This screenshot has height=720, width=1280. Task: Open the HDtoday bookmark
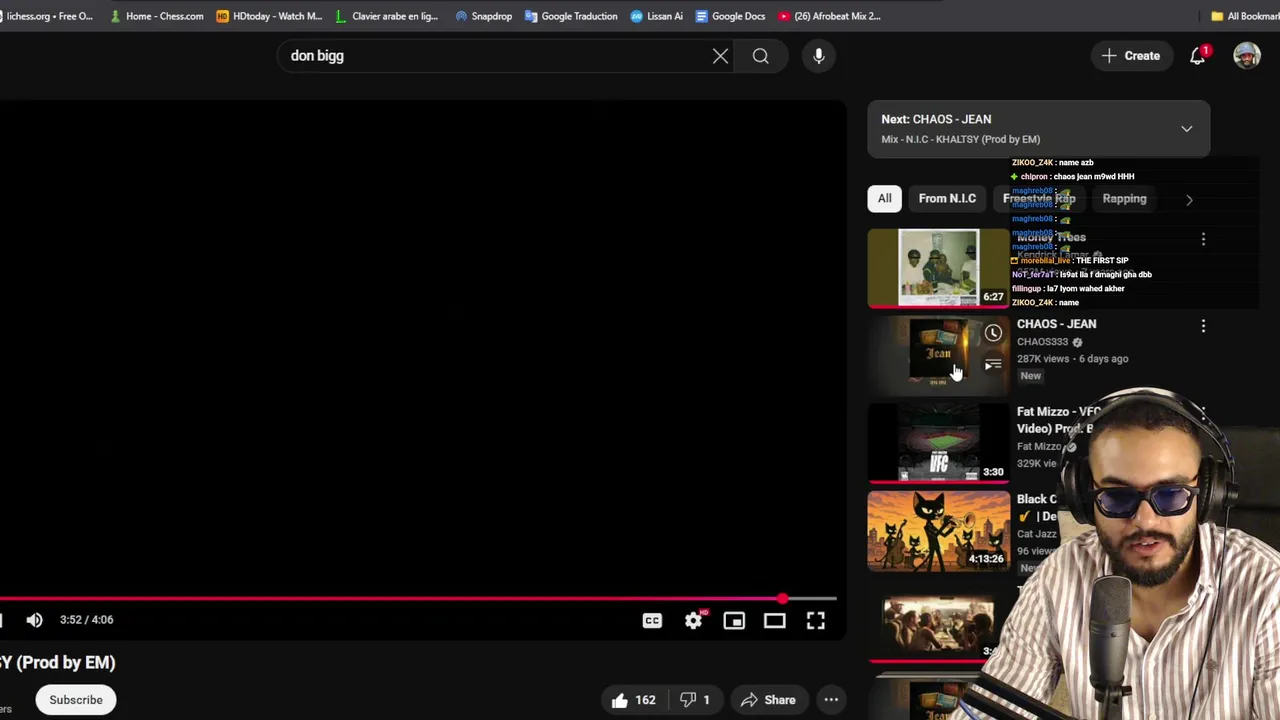point(270,16)
